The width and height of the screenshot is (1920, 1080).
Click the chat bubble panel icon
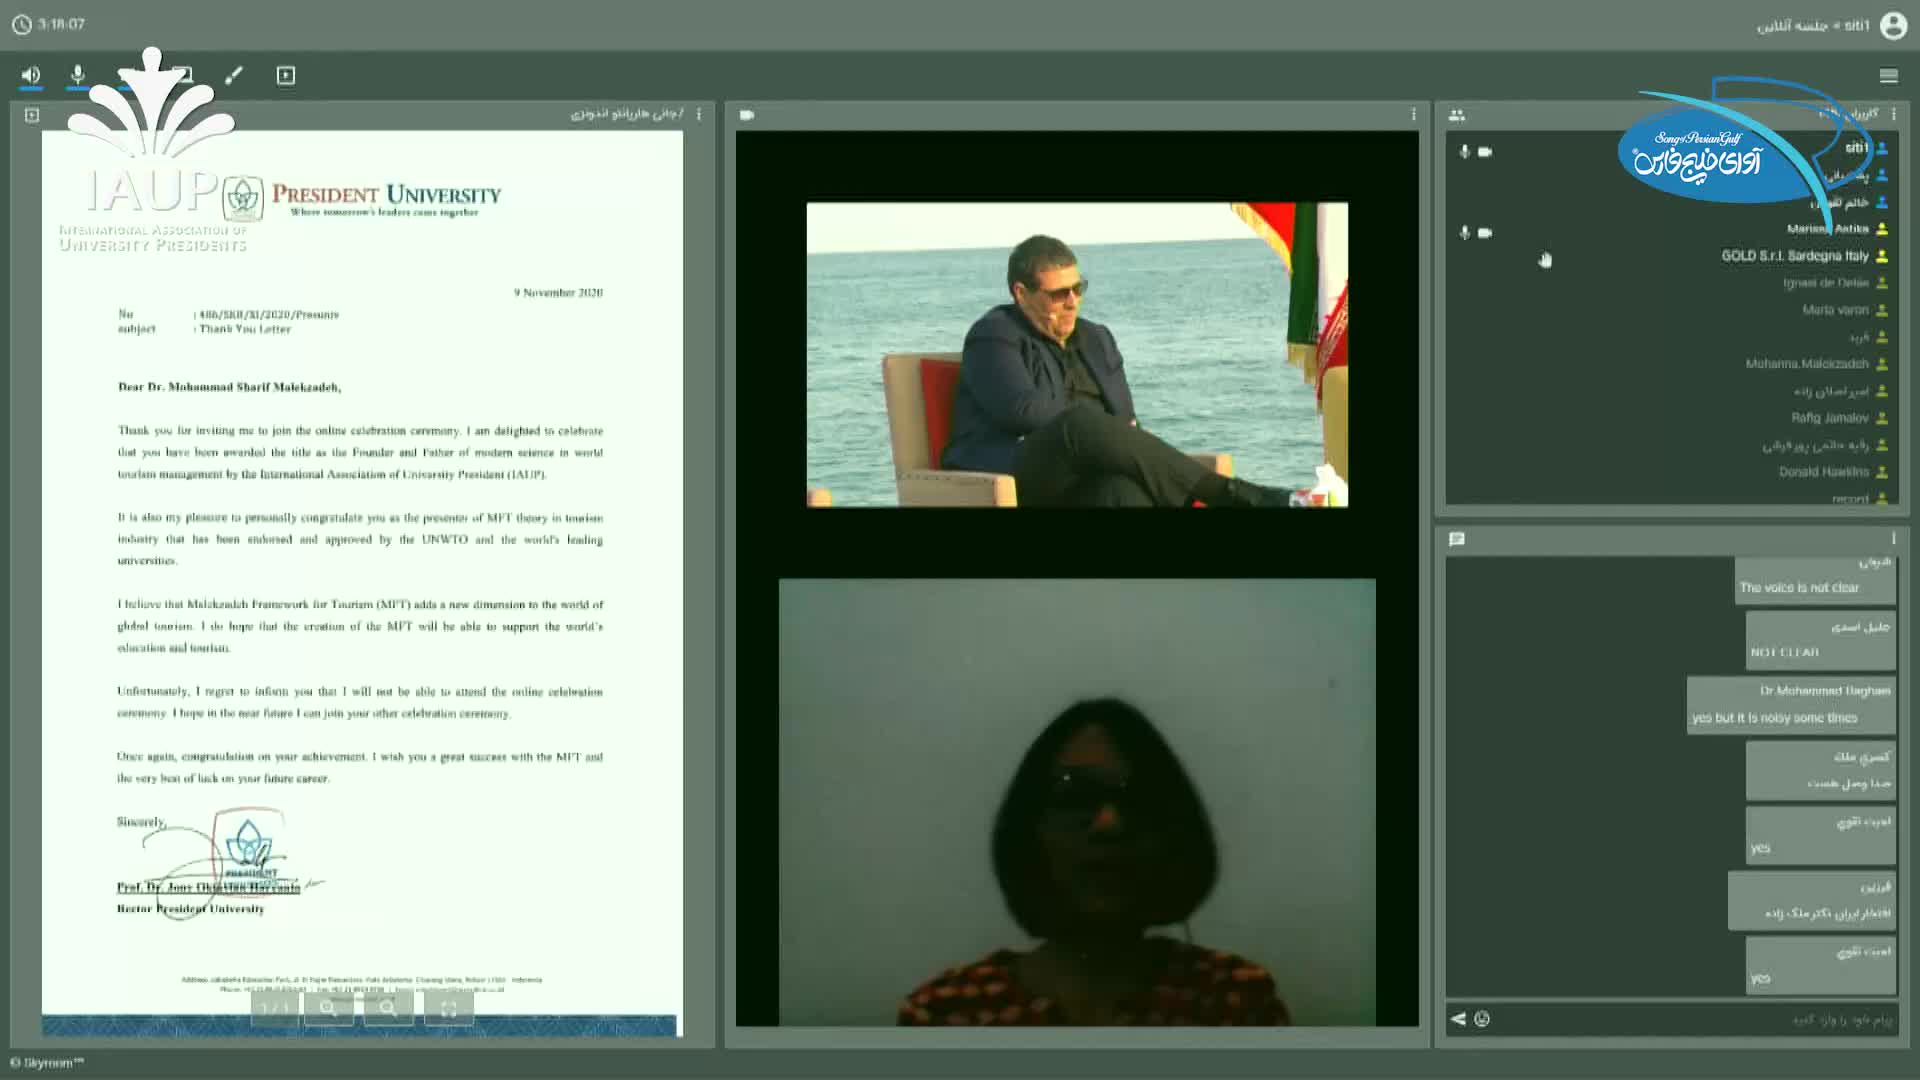pyautogui.click(x=1457, y=539)
